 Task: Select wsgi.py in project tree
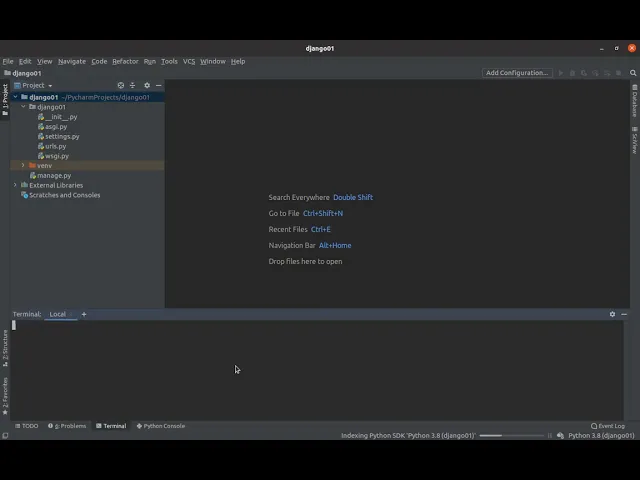coord(53,156)
